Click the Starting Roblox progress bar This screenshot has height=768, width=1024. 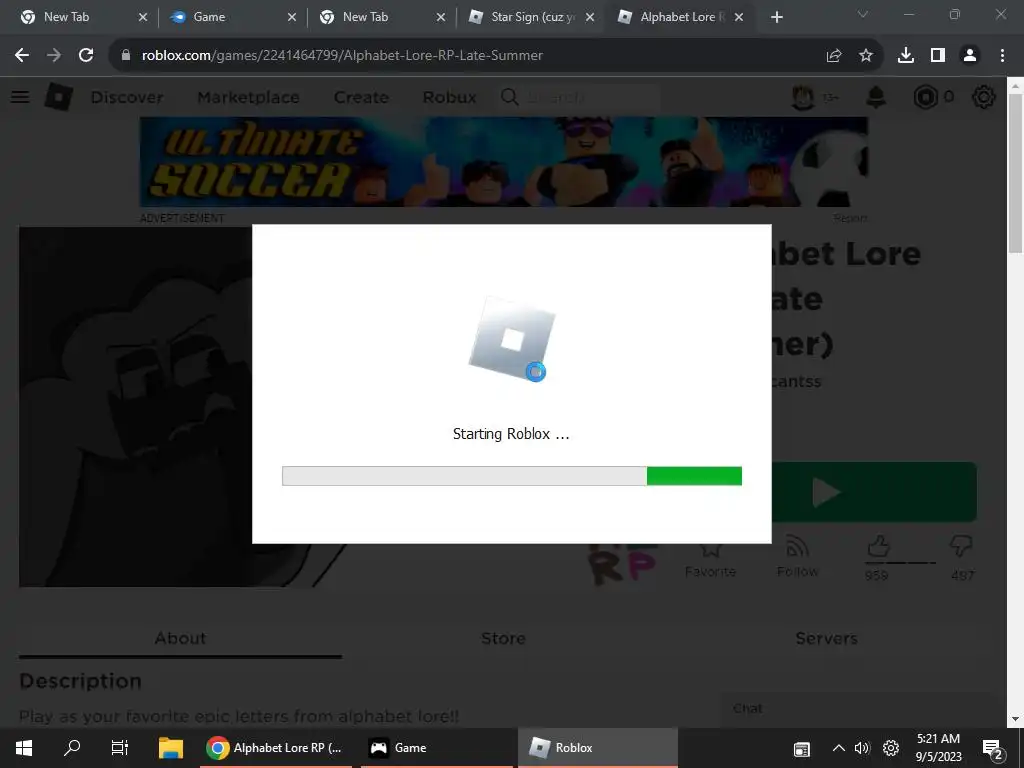[511, 476]
